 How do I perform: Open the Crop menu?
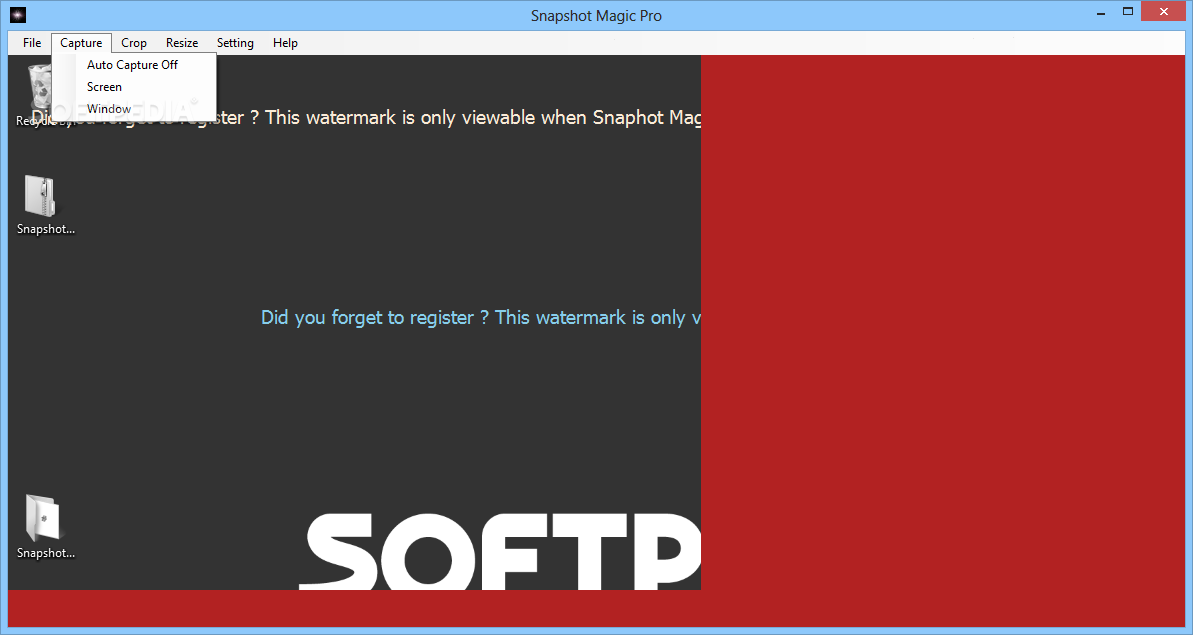coord(134,43)
